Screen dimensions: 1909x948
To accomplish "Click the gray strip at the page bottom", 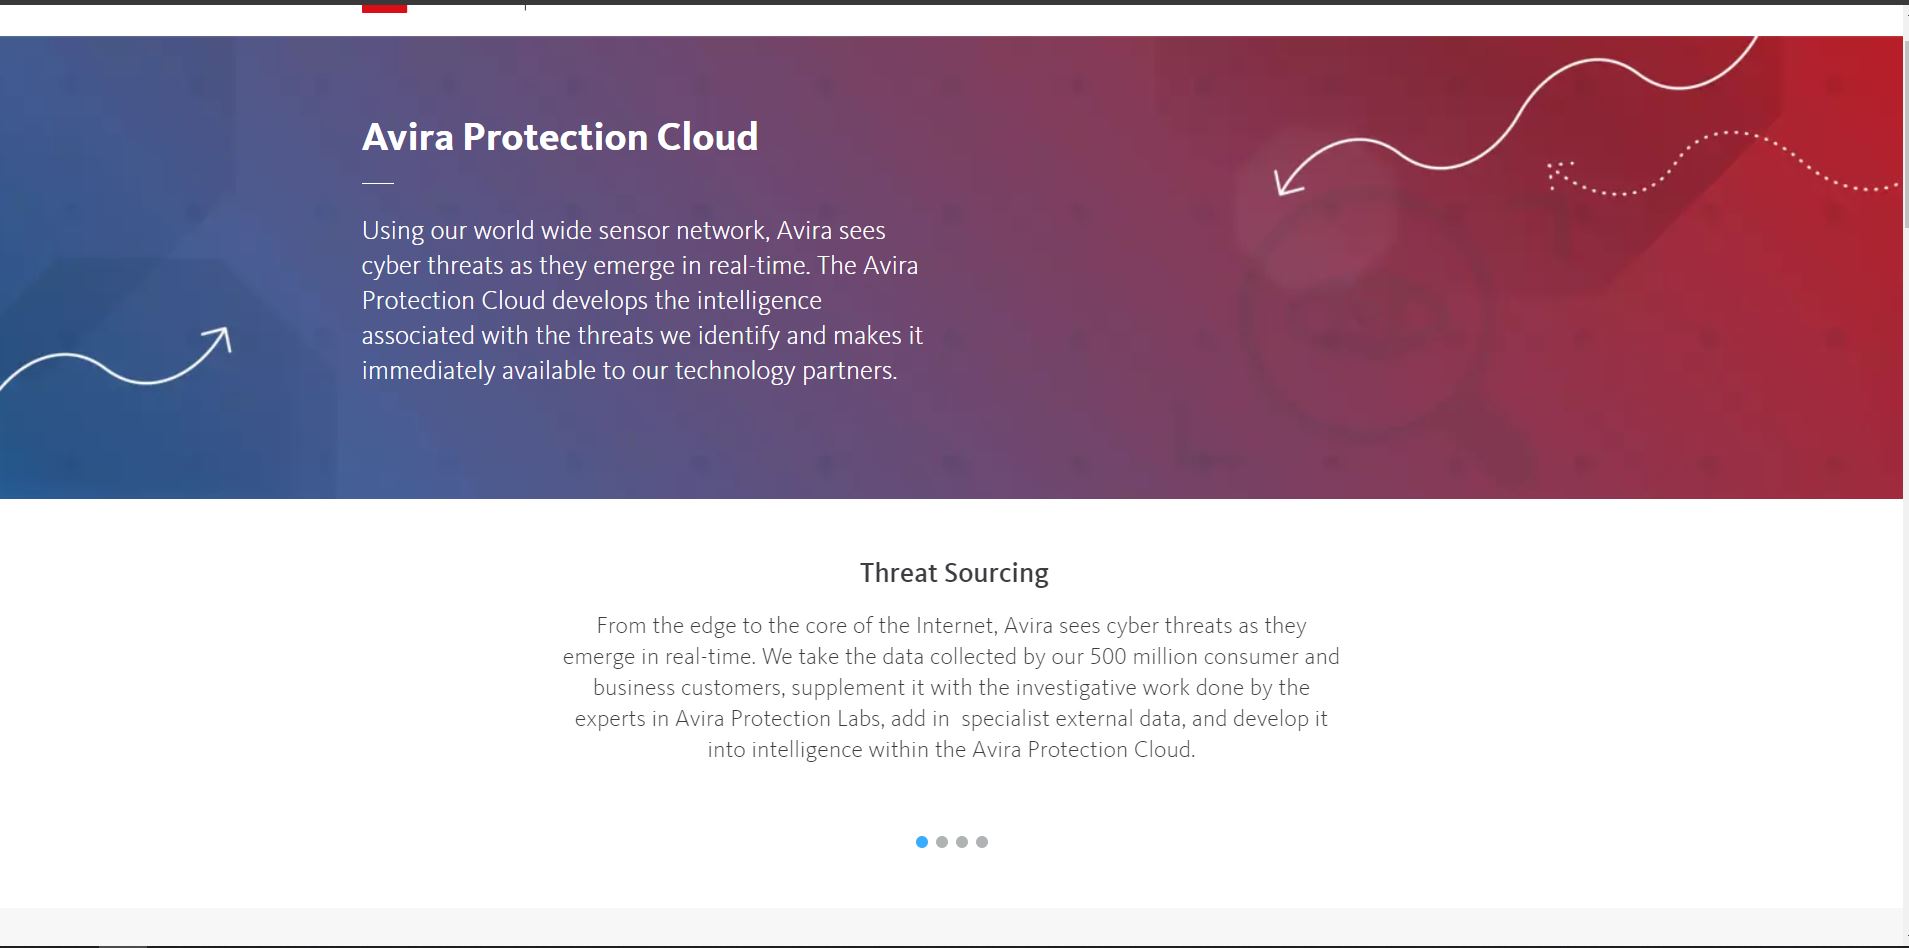I will coord(950,927).
